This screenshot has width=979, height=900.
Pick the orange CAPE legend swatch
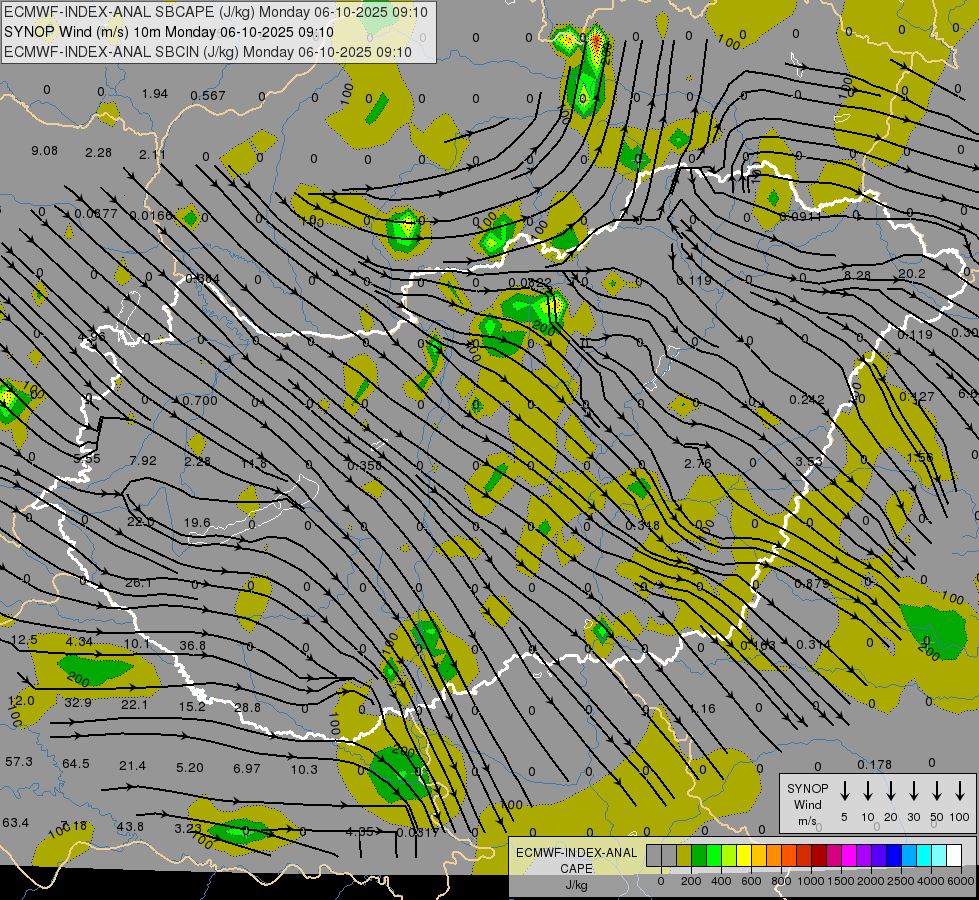pos(774,856)
